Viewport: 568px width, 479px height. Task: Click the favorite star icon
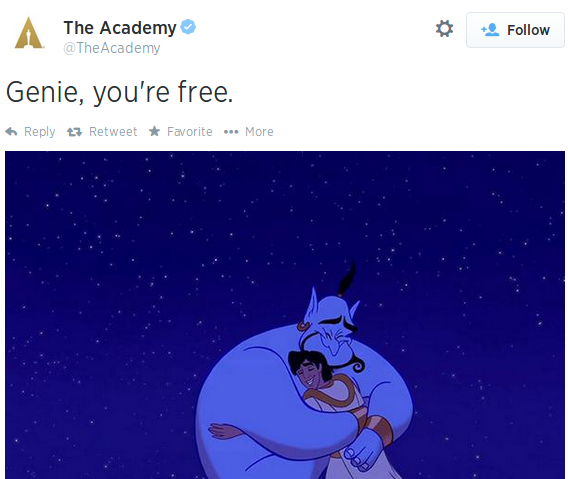click(155, 131)
